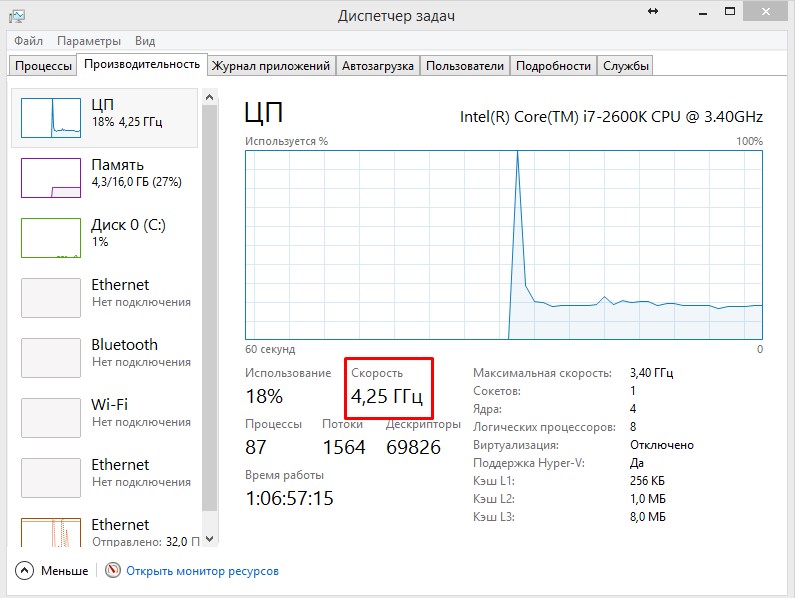The height and width of the screenshot is (598, 795).
Task: Switch to the Процессы tab
Action: point(43,66)
